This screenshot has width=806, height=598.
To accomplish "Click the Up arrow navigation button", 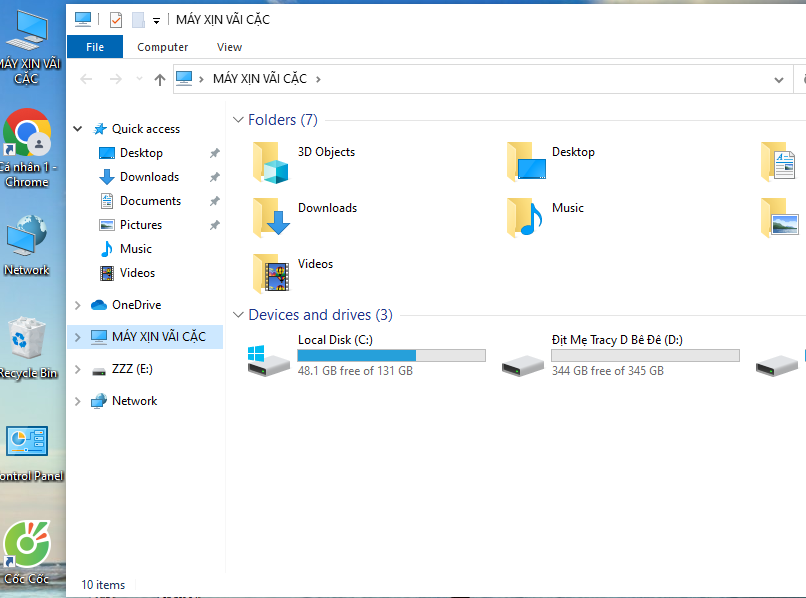I will point(159,79).
